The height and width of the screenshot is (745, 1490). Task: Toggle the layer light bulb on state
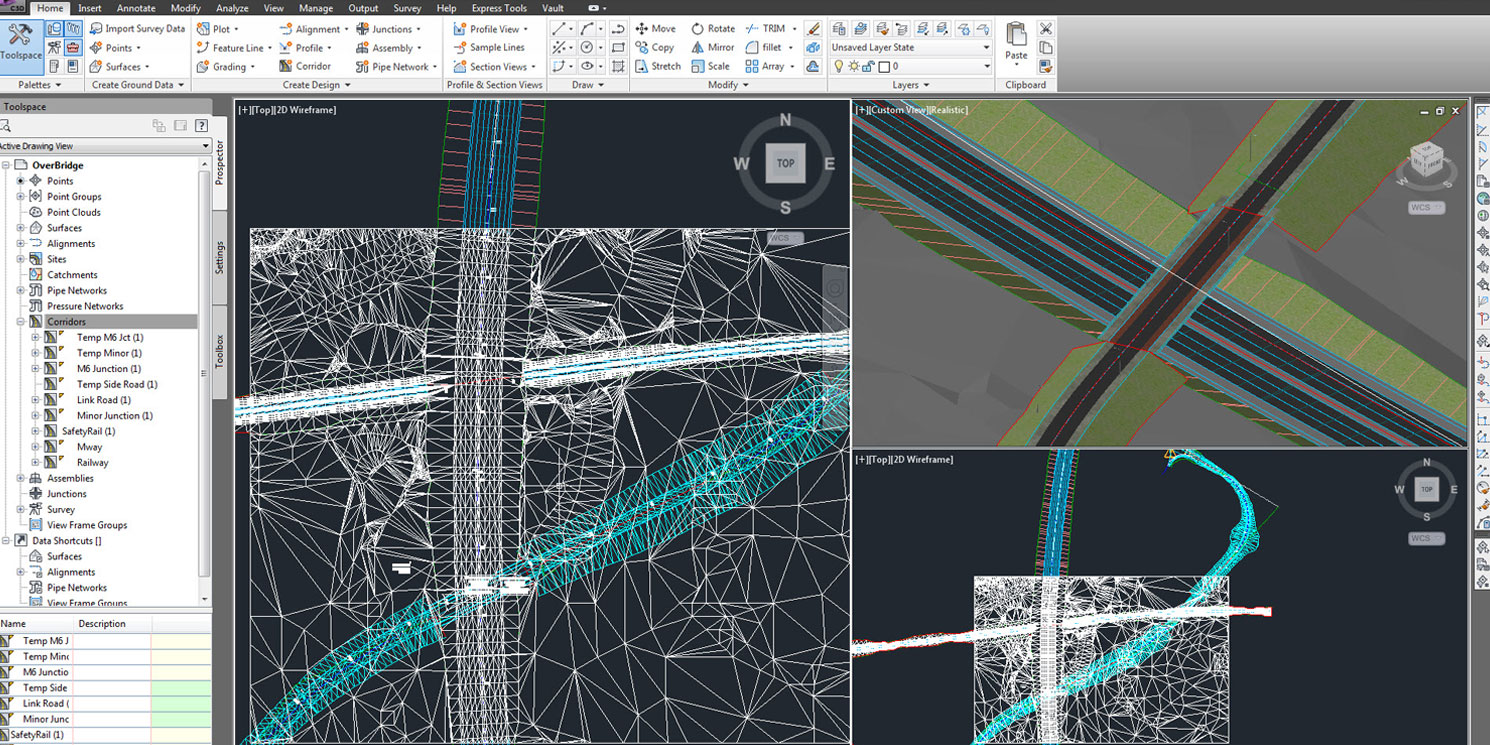pyautogui.click(x=838, y=65)
